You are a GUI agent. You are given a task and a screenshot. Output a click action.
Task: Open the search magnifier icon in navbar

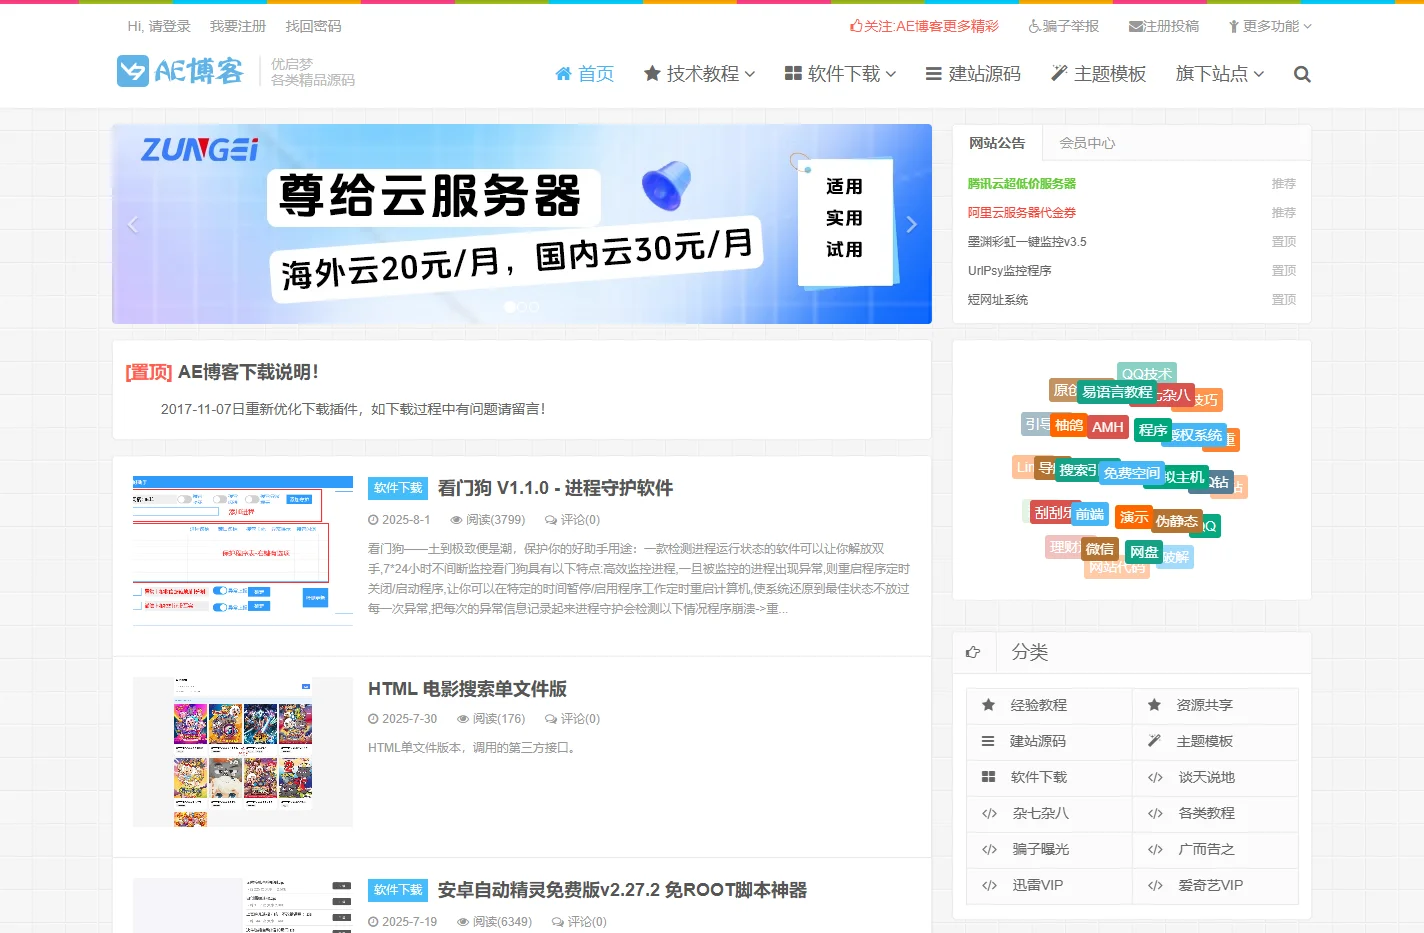coord(1302,74)
